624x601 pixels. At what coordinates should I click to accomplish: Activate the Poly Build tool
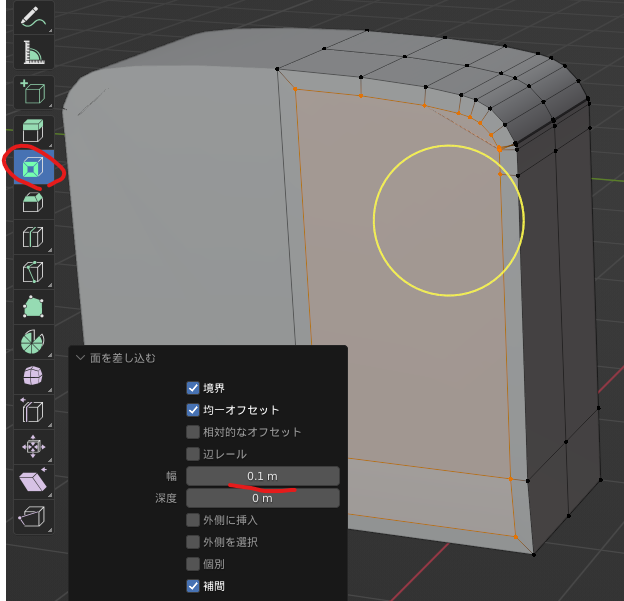click(33, 307)
